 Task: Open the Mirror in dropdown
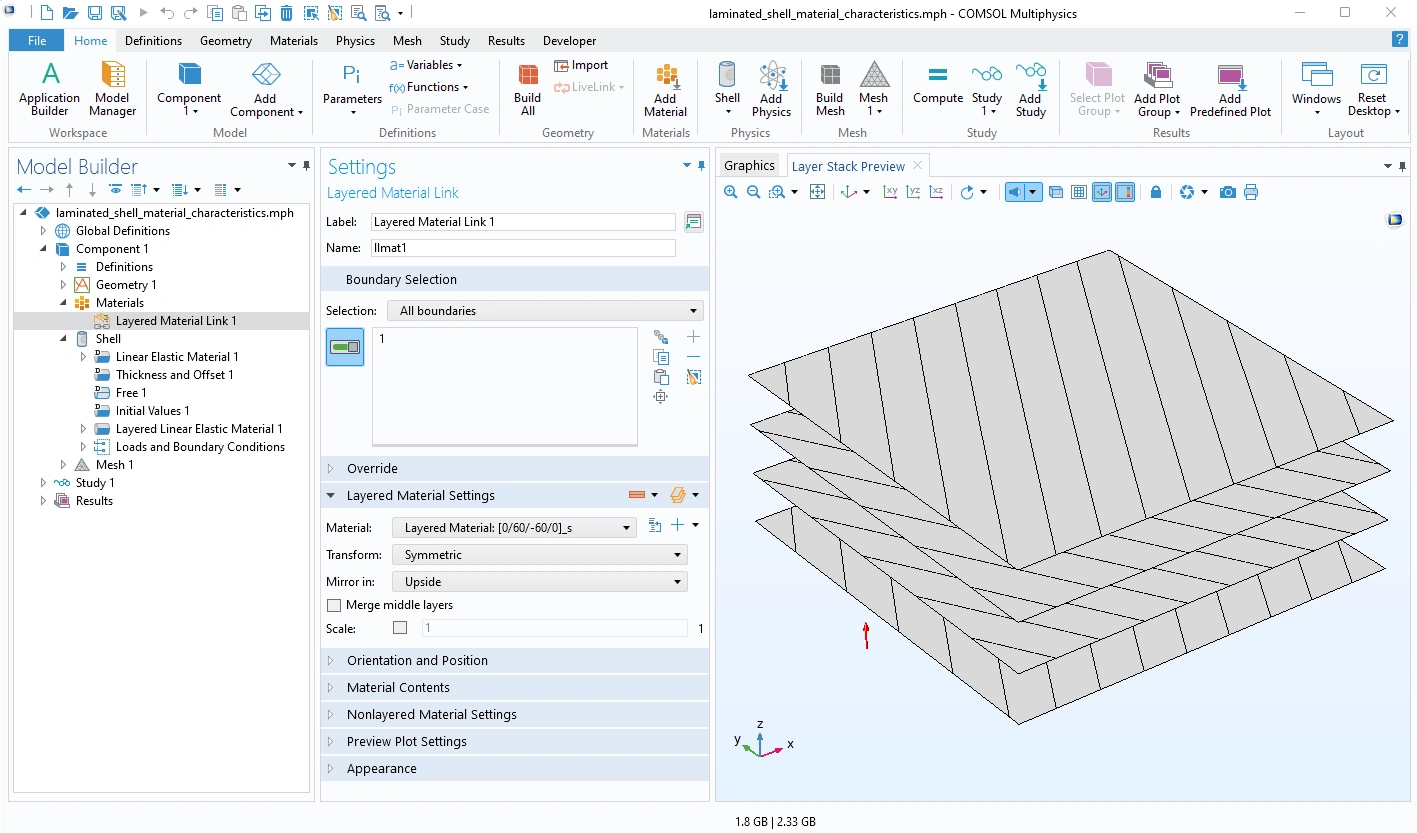point(539,581)
